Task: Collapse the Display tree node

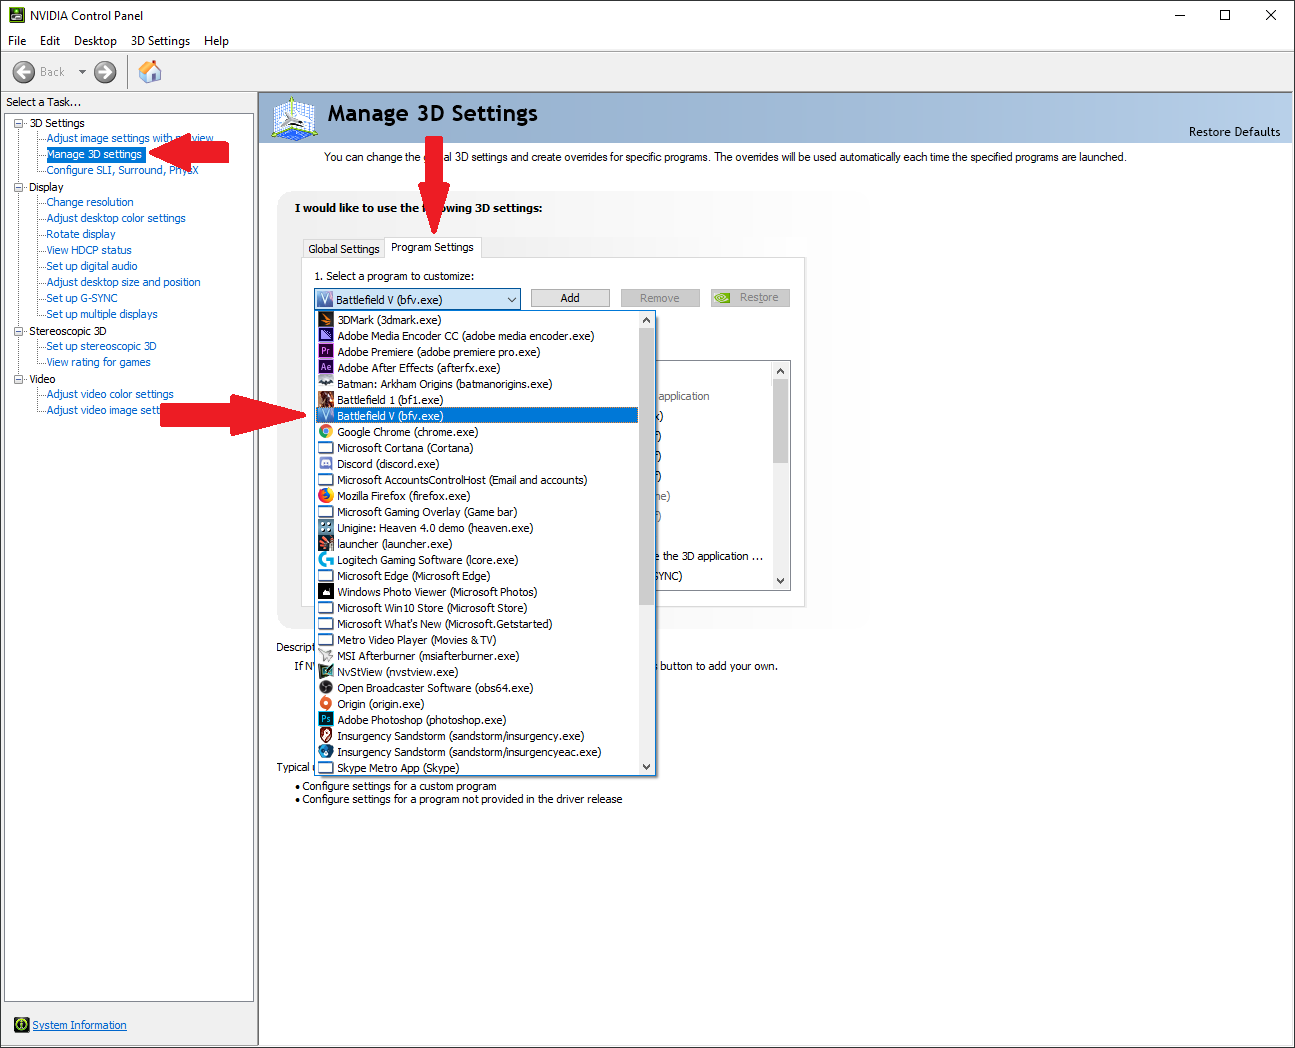Action: 19,187
